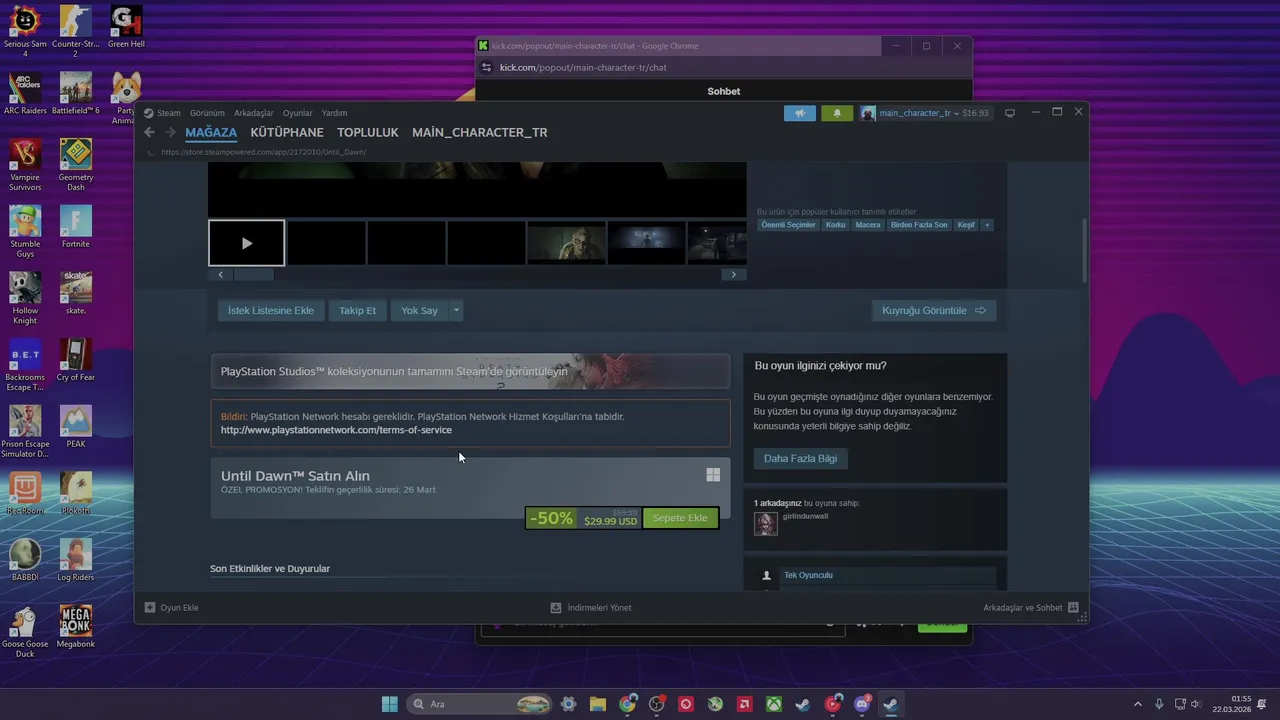This screenshot has width=1280, height=720.
Task: Open the Yardım menu
Action: pos(334,113)
